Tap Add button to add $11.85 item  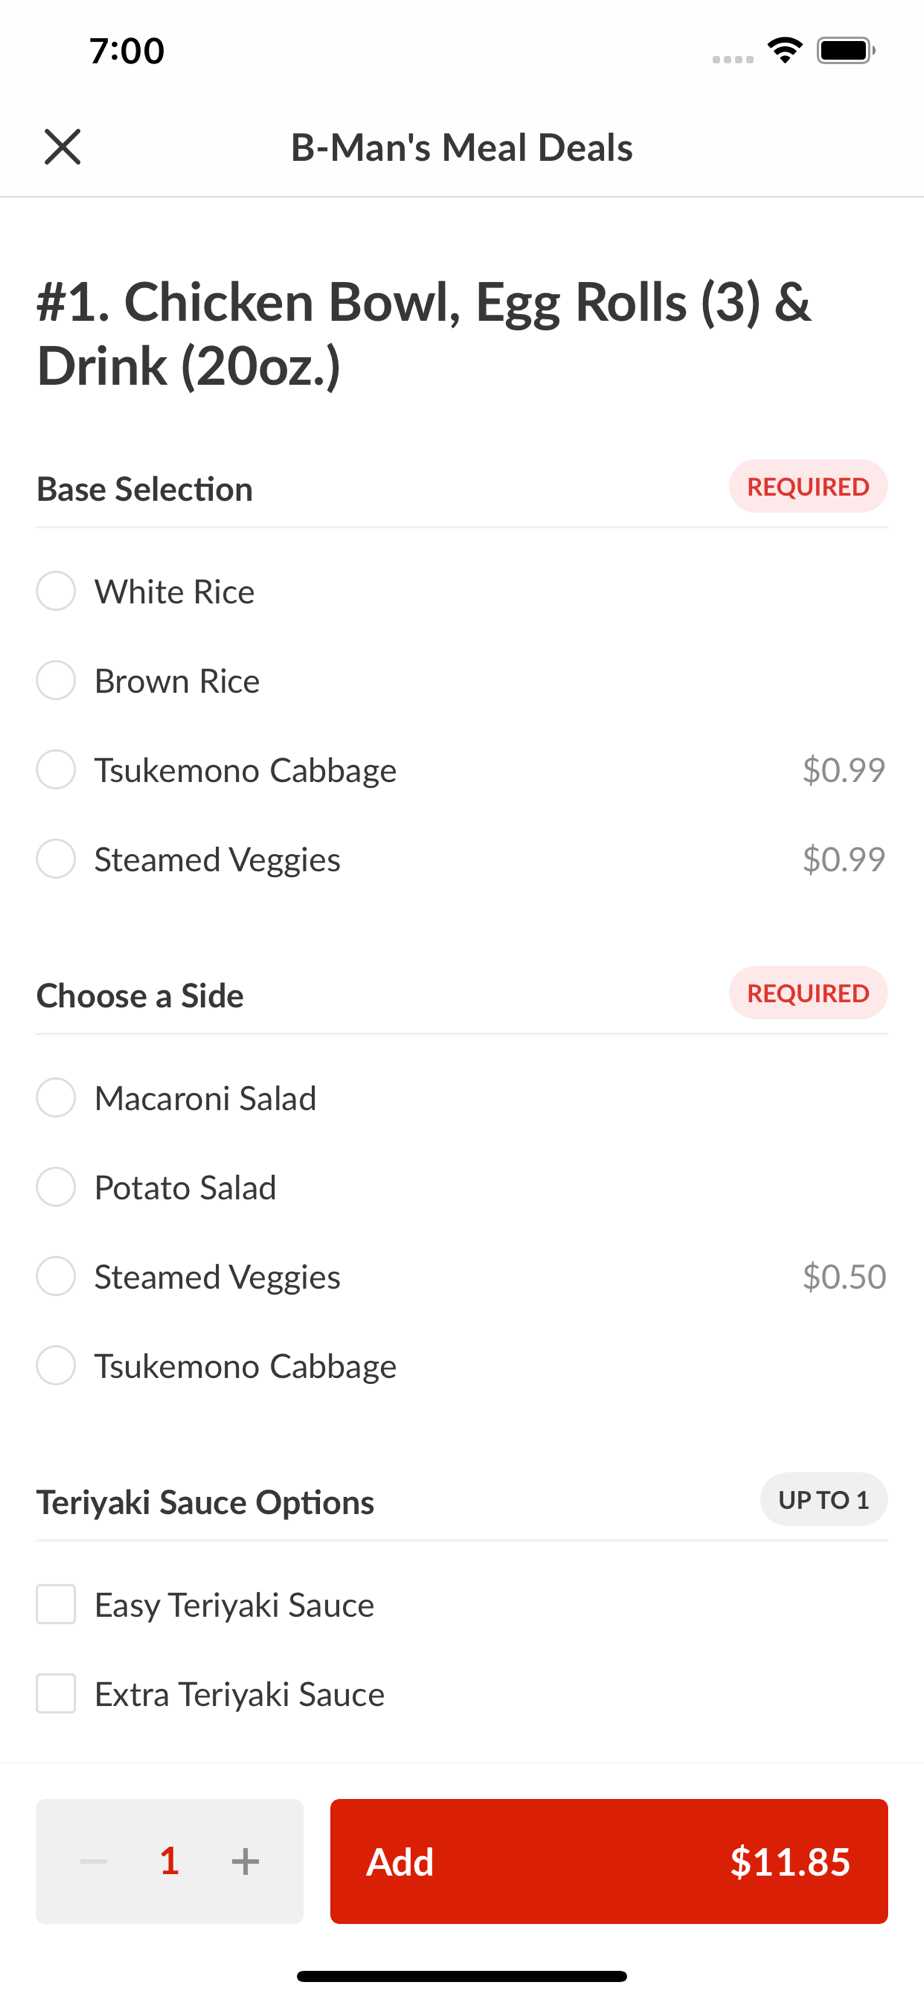pos(608,1861)
